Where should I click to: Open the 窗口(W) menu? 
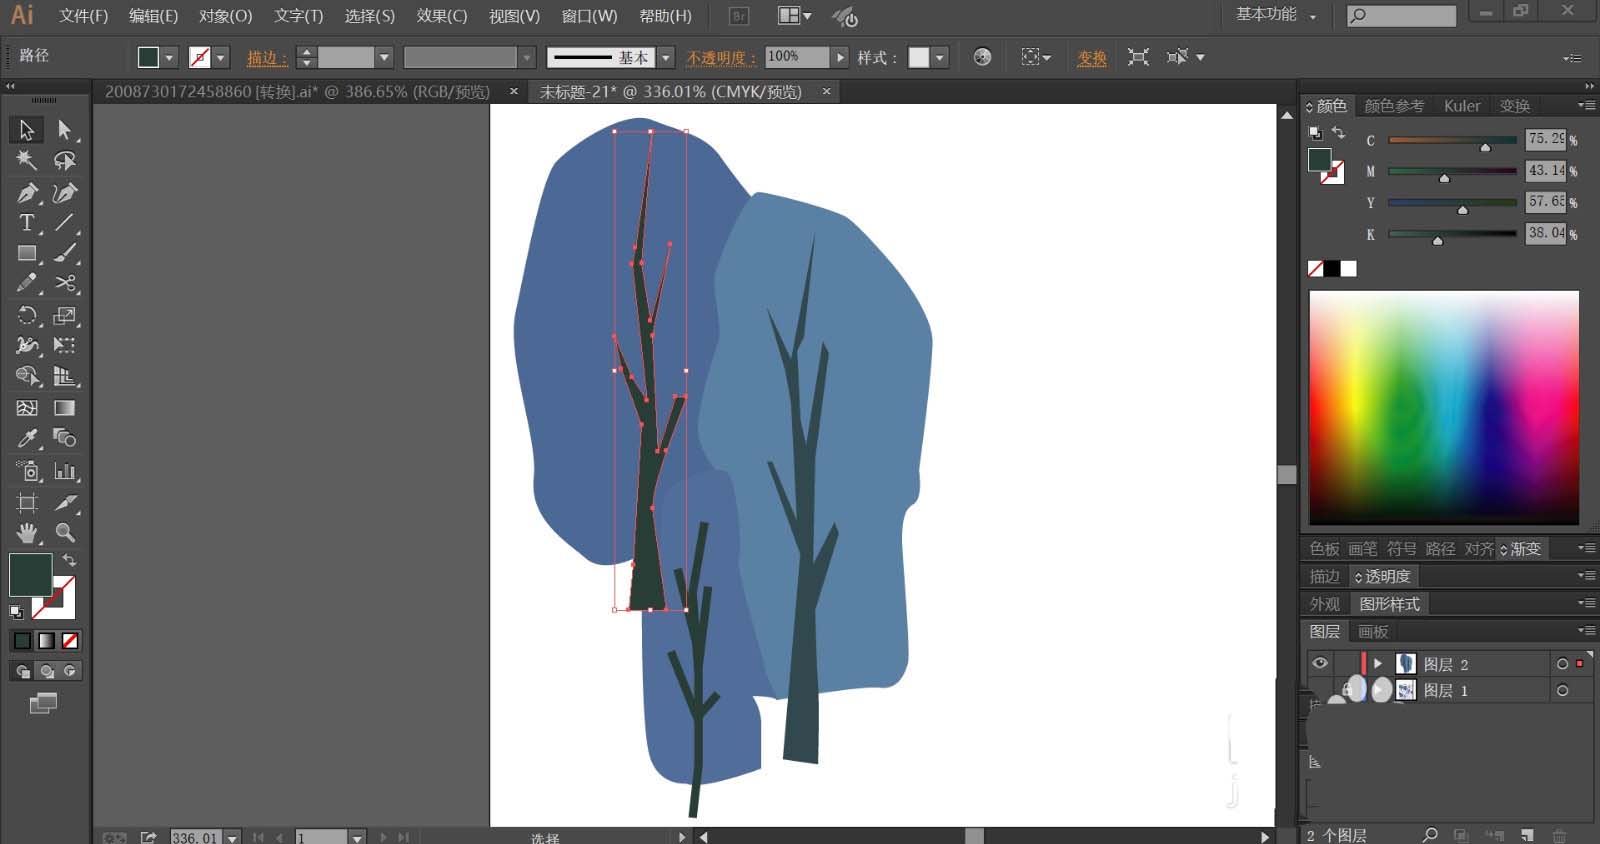click(x=589, y=16)
